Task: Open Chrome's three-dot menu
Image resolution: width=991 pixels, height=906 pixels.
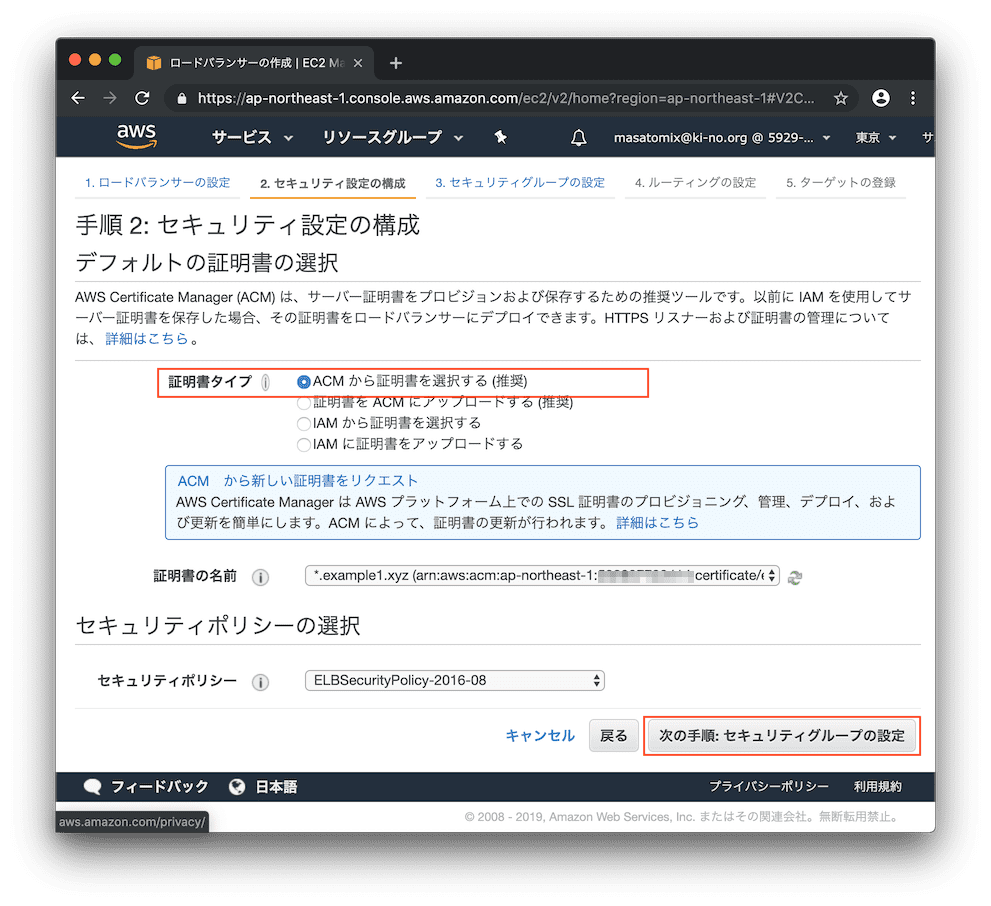Action: pyautogui.click(x=913, y=98)
